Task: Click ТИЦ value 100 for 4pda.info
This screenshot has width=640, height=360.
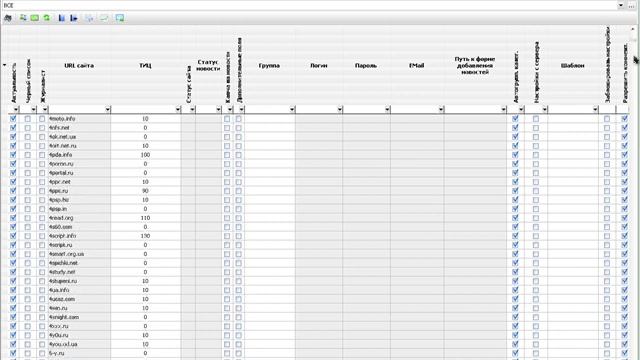Action: pyautogui.click(x=145, y=155)
